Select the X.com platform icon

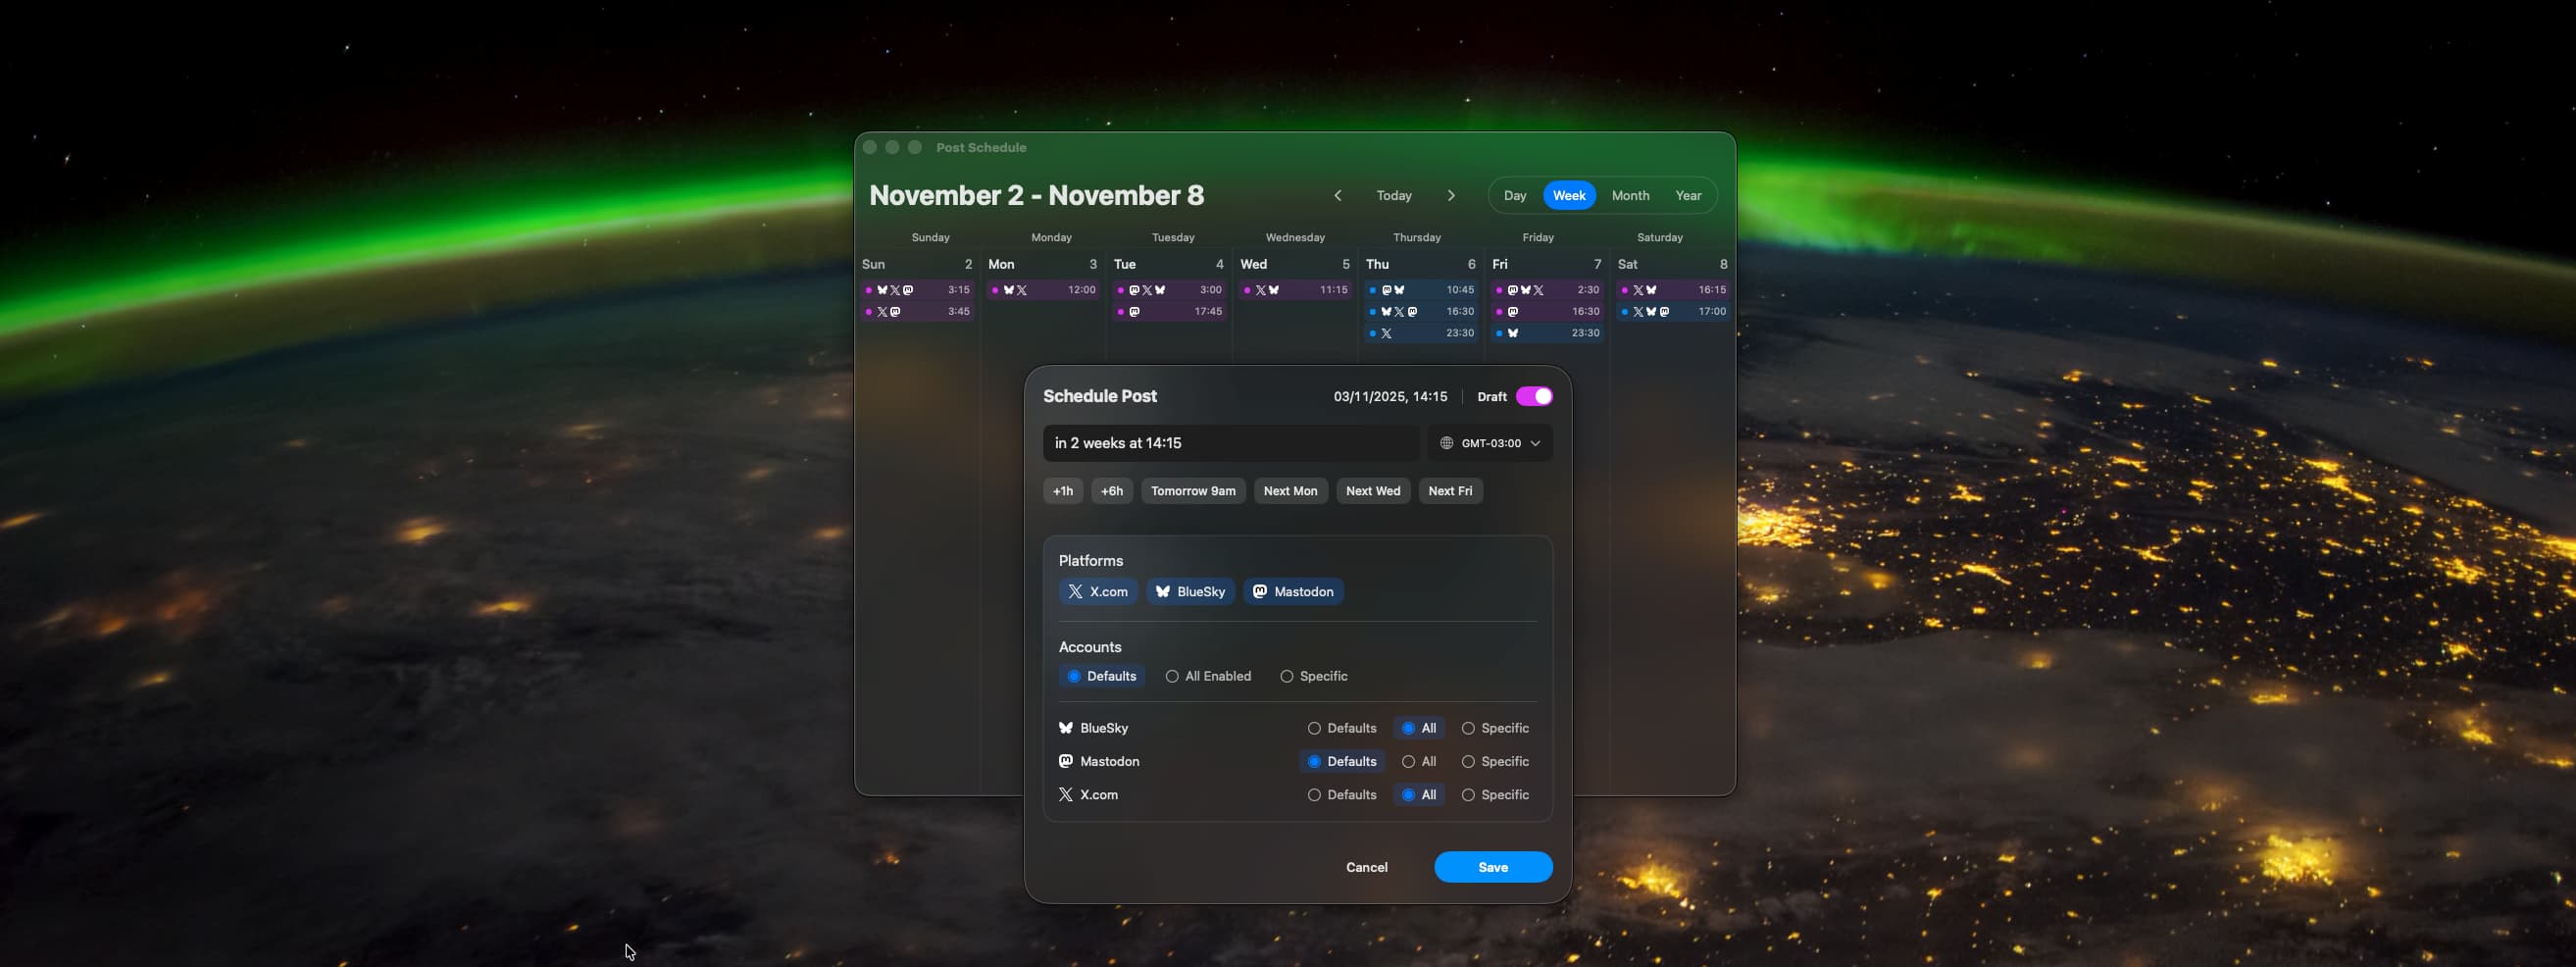1078,591
